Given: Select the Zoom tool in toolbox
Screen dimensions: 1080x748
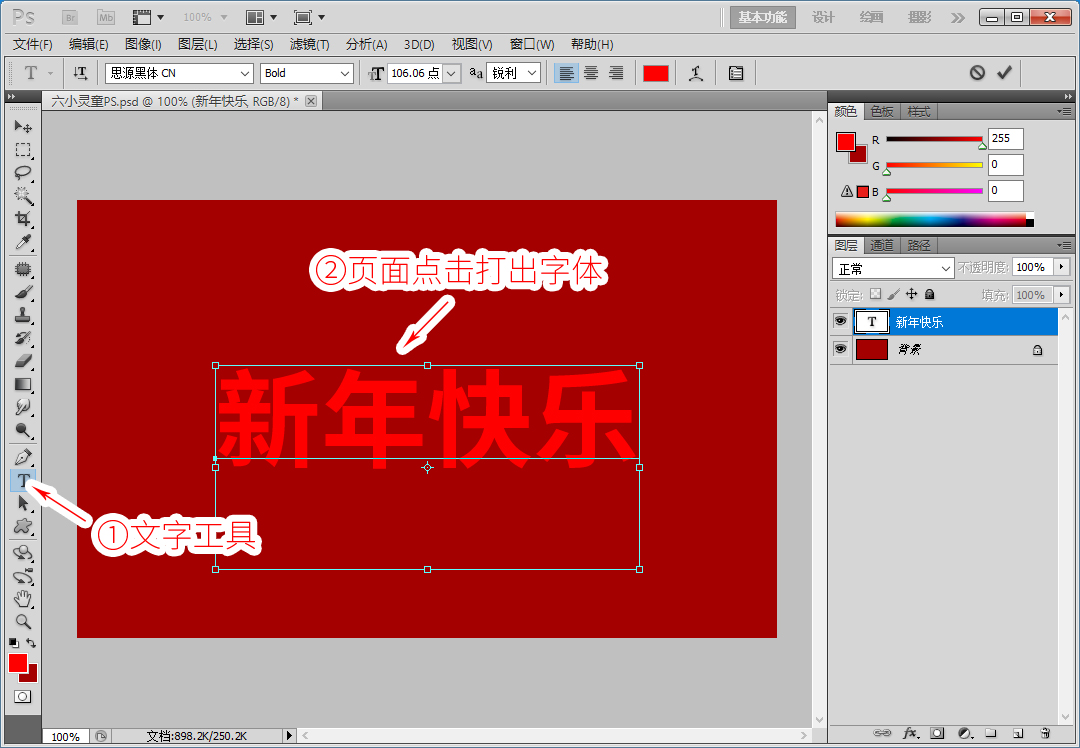Looking at the screenshot, I should click(x=23, y=621).
